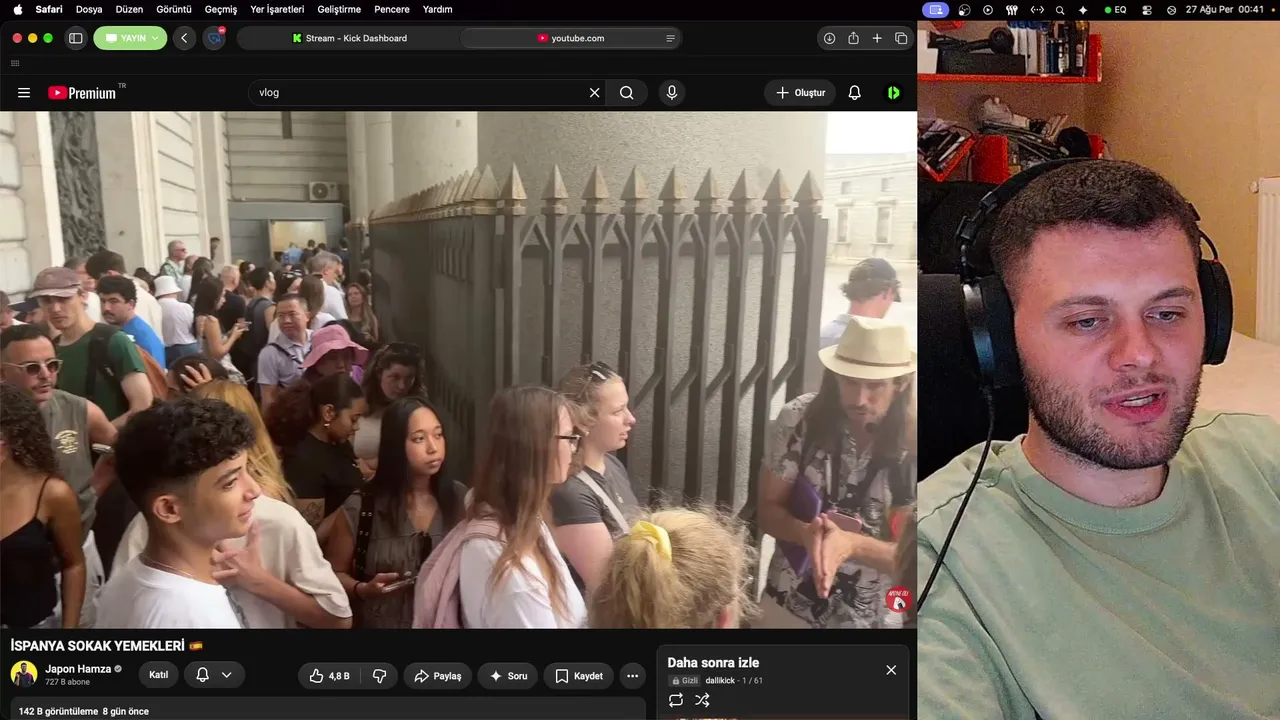Toggle playlist shuffle in Daha sonra izle
Screen dimensions: 1280x720
click(x=702, y=700)
